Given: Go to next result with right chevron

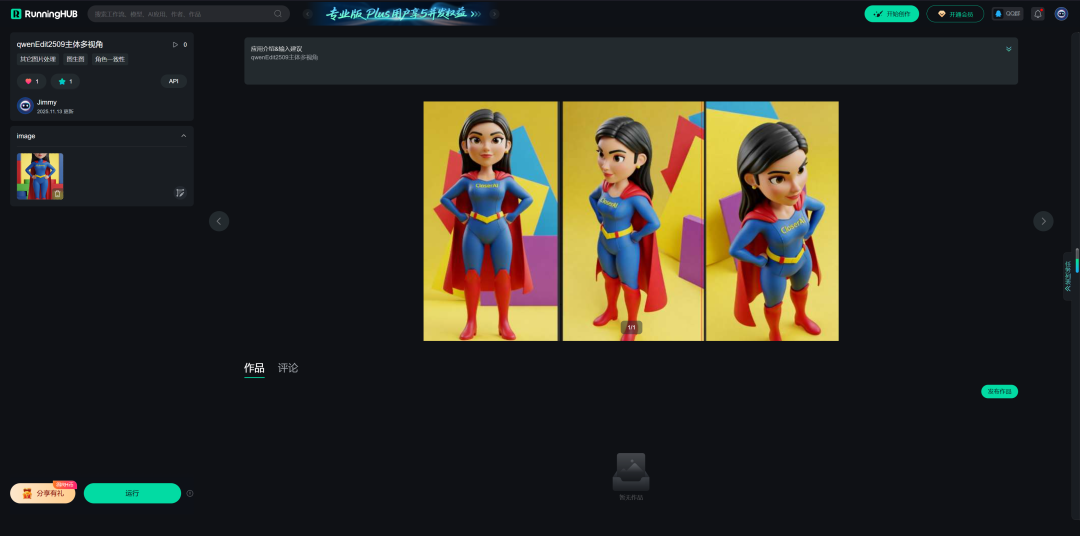Looking at the screenshot, I should tap(1043, 221).
